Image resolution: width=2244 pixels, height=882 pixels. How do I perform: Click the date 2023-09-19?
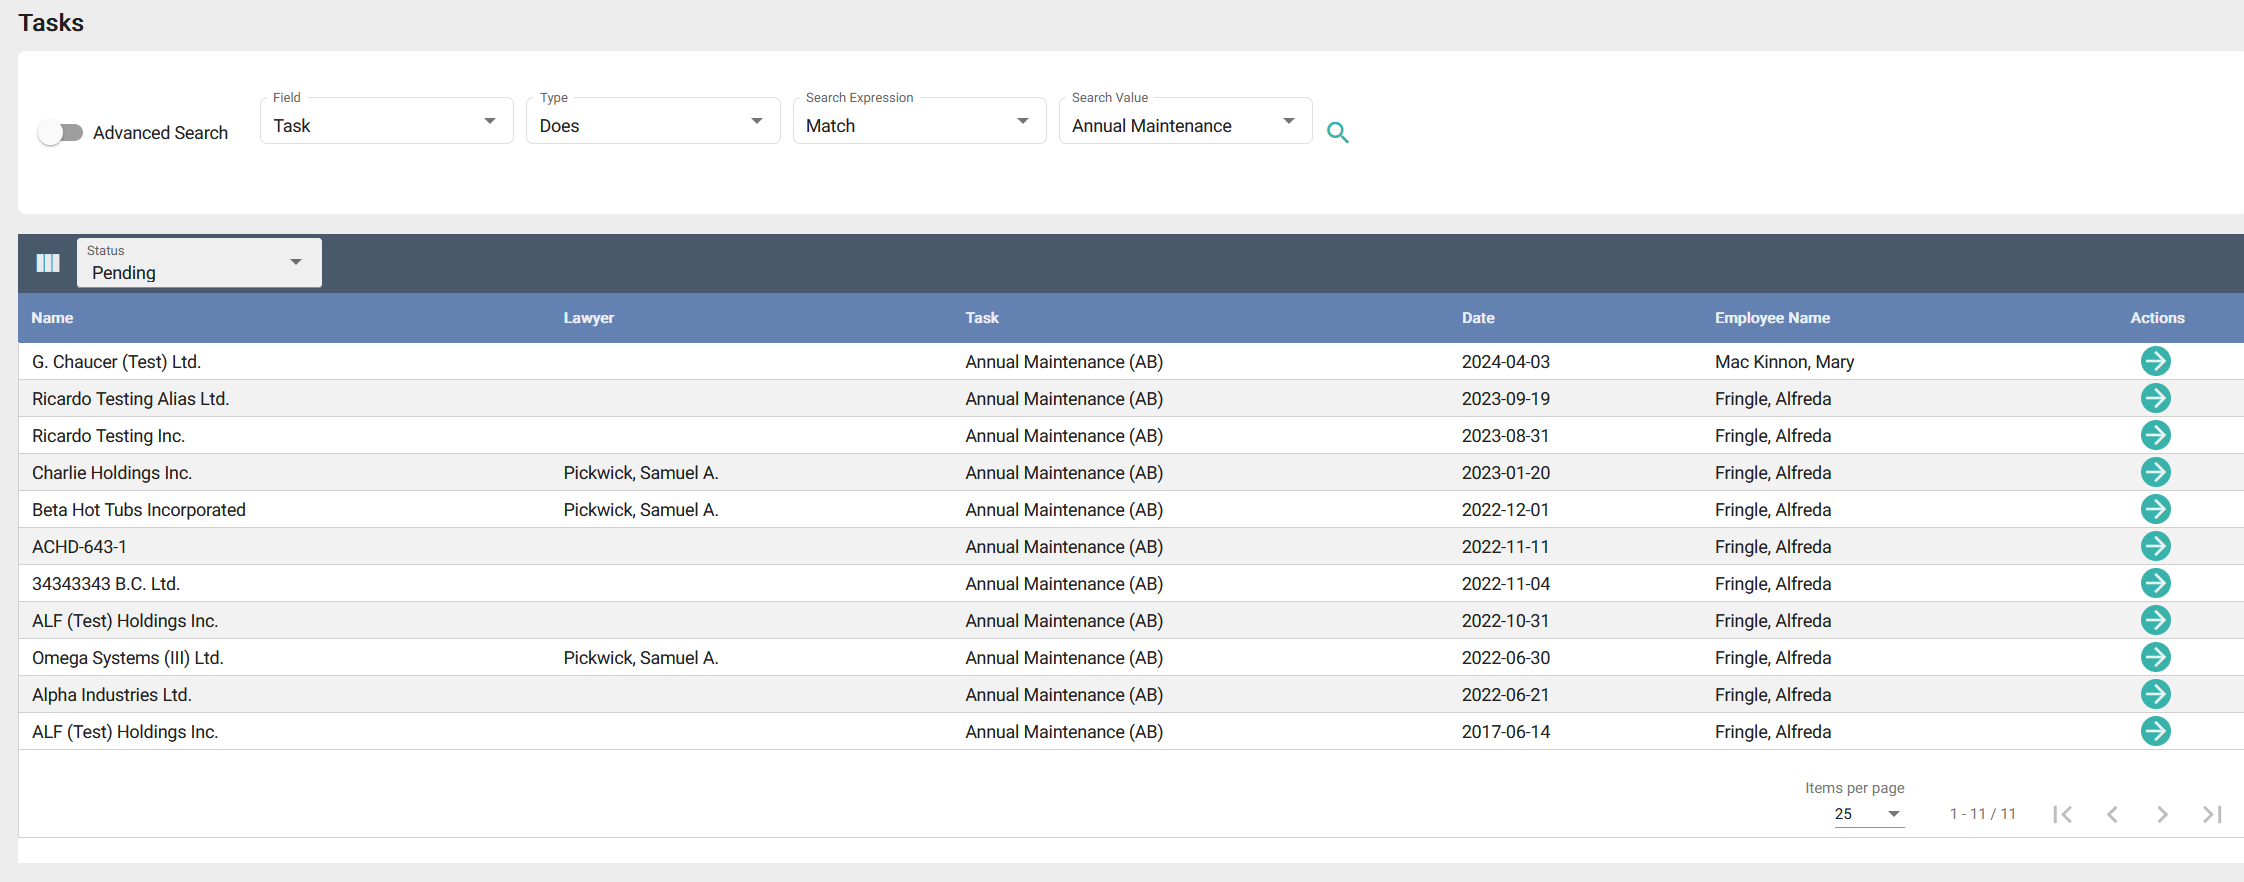pyautogui.click(x=1506, y=399)
